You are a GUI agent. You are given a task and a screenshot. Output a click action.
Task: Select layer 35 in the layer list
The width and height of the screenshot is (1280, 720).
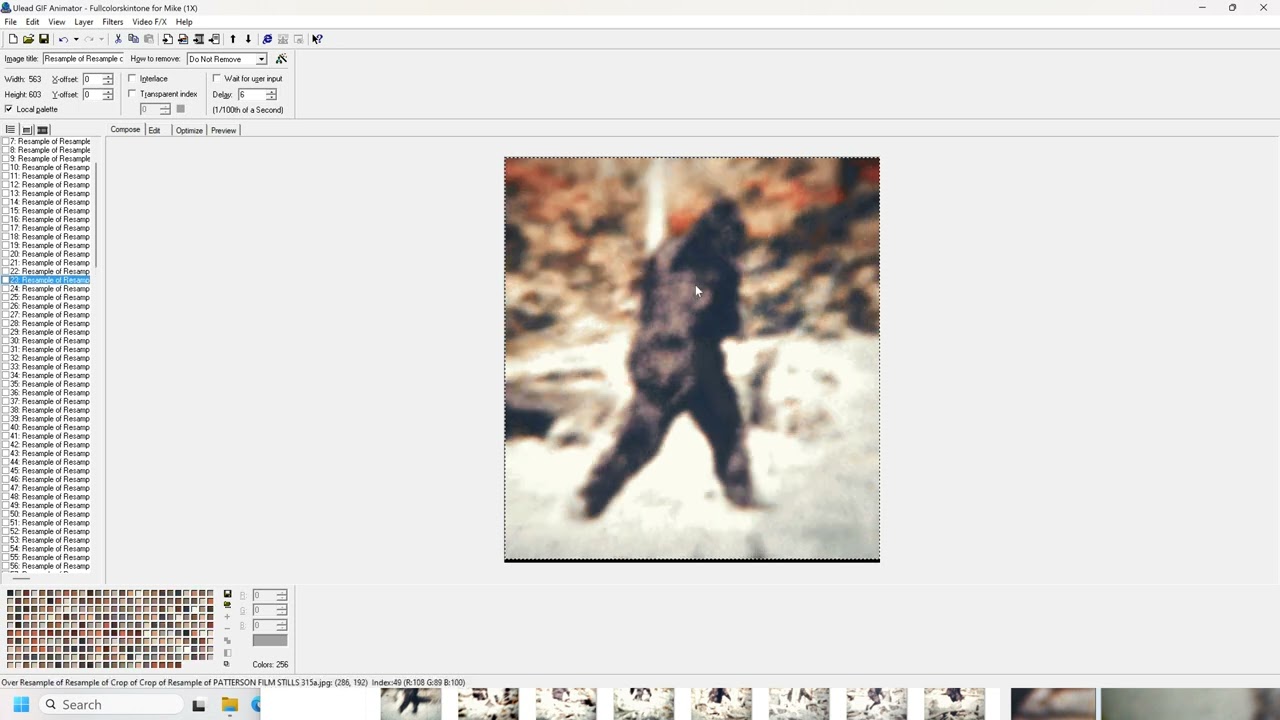[50, 384]
